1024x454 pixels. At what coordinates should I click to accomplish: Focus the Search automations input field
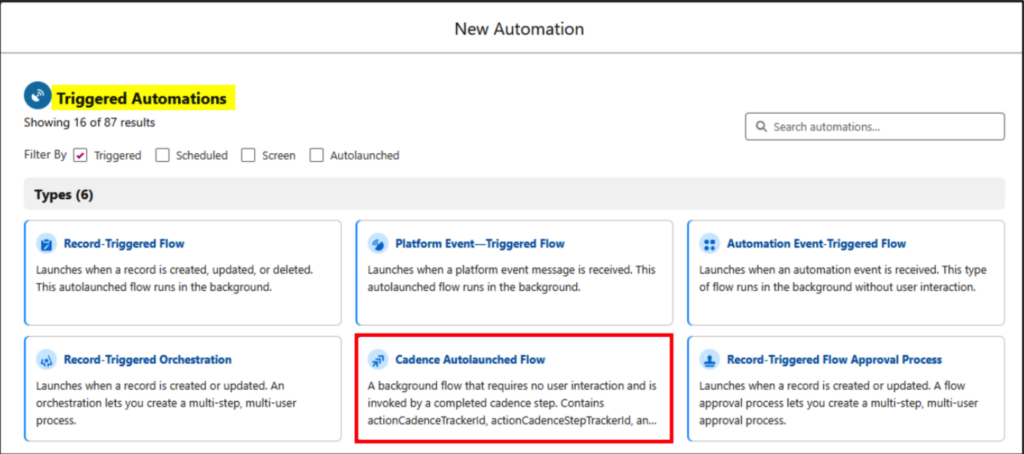[x=875, y=127]
